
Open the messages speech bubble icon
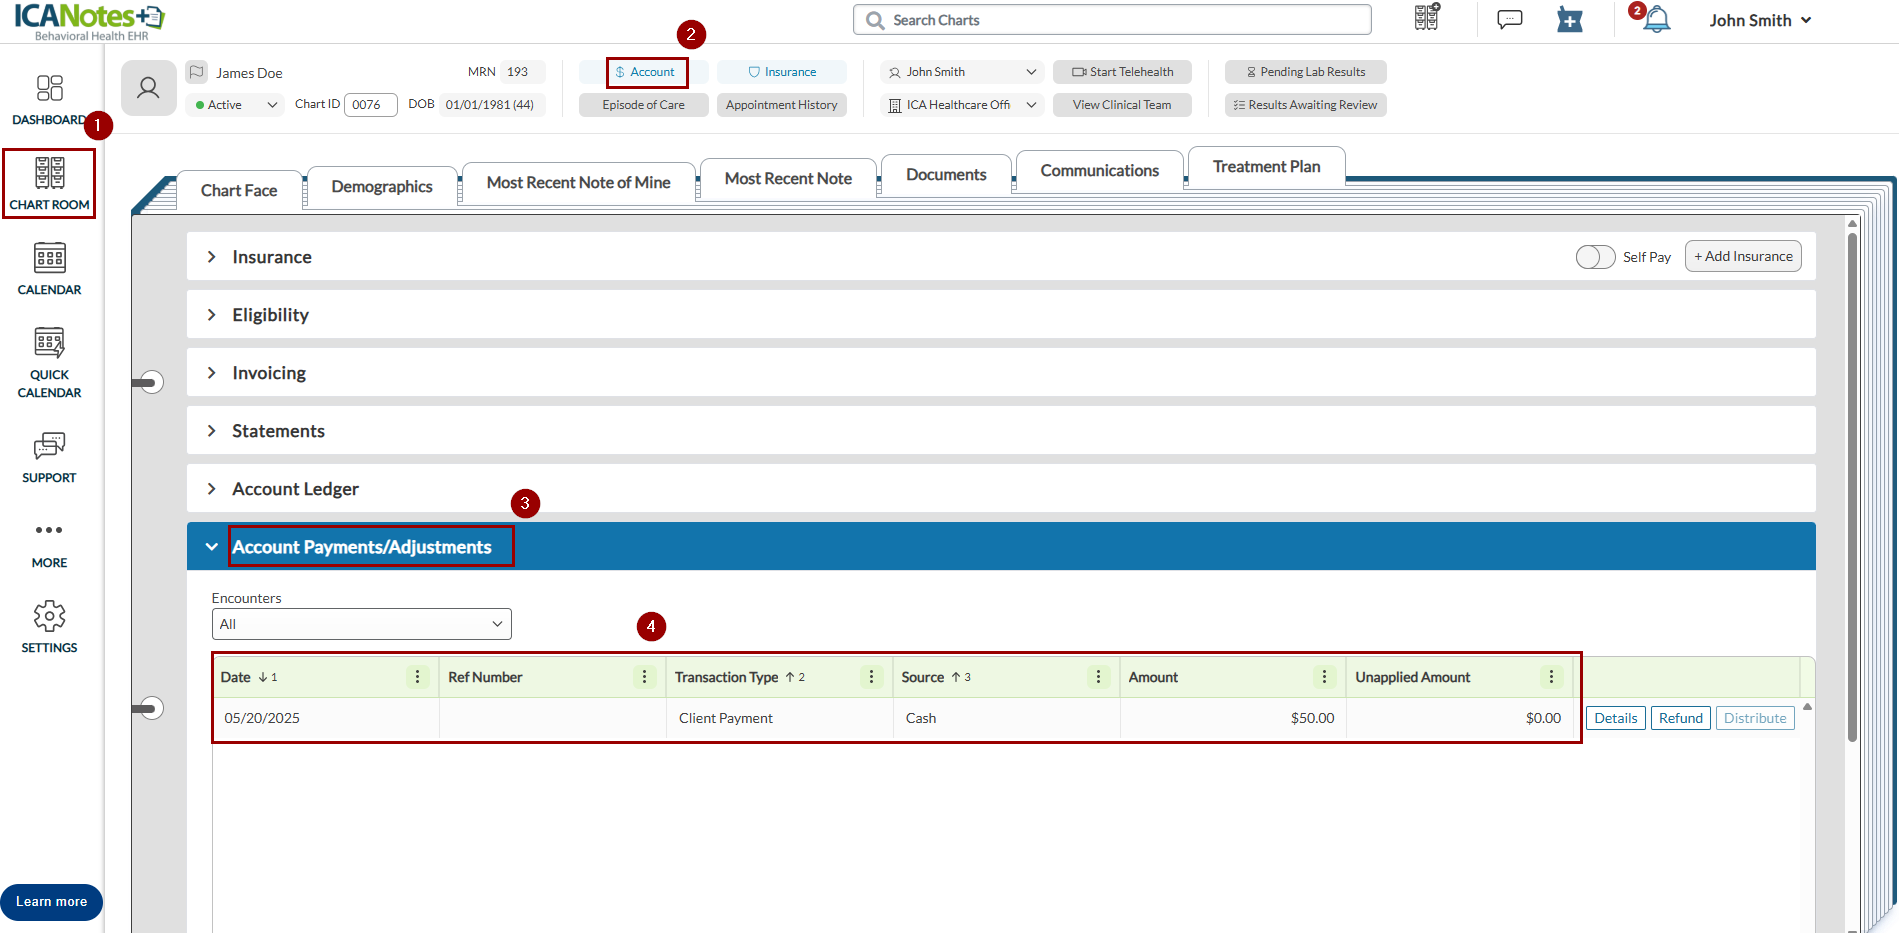click(1510, 19)
